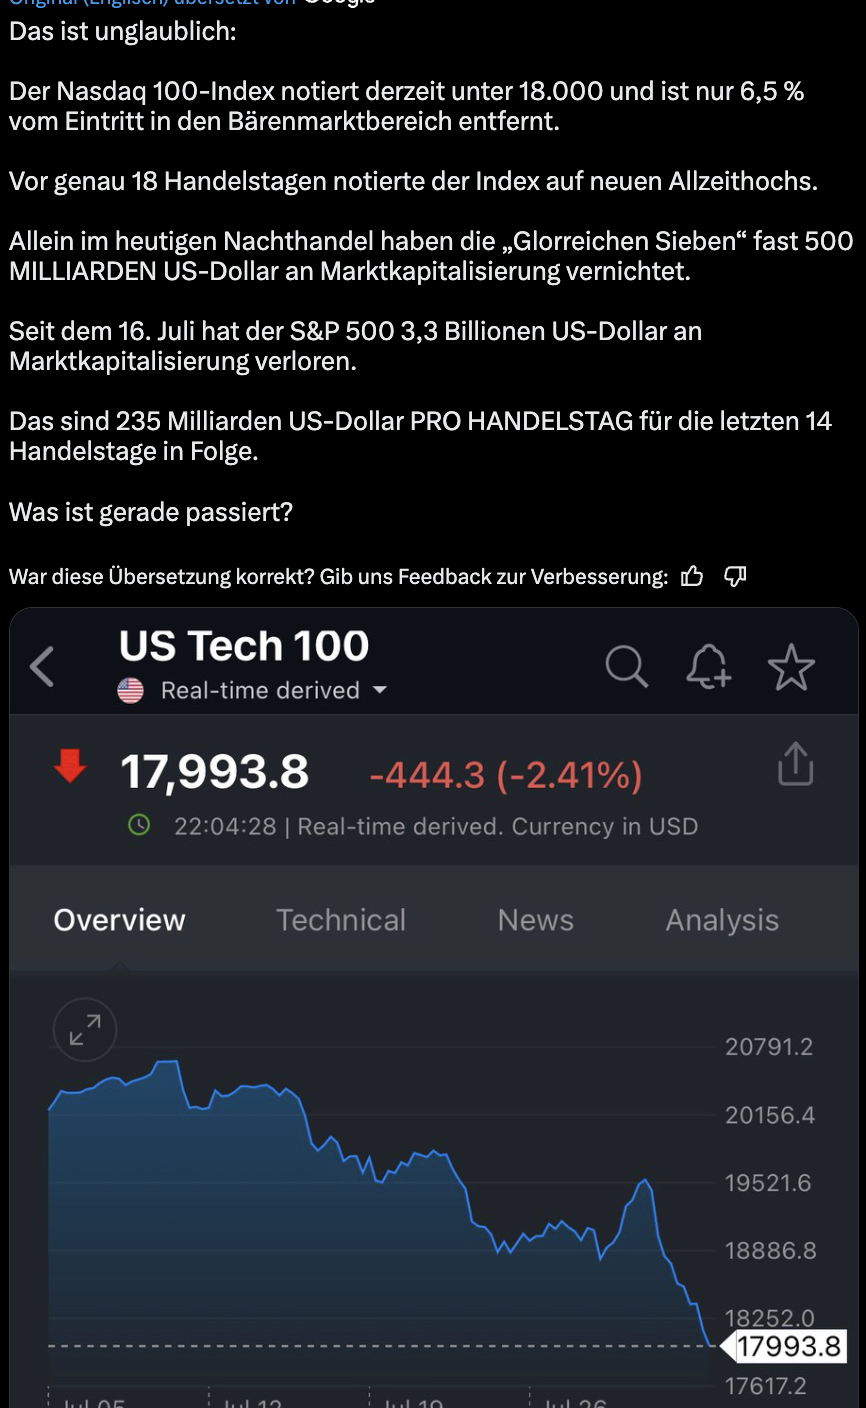Tap the back chevron beside US Tech 100
Viewport: 866px width, 1408px height.
42,667
